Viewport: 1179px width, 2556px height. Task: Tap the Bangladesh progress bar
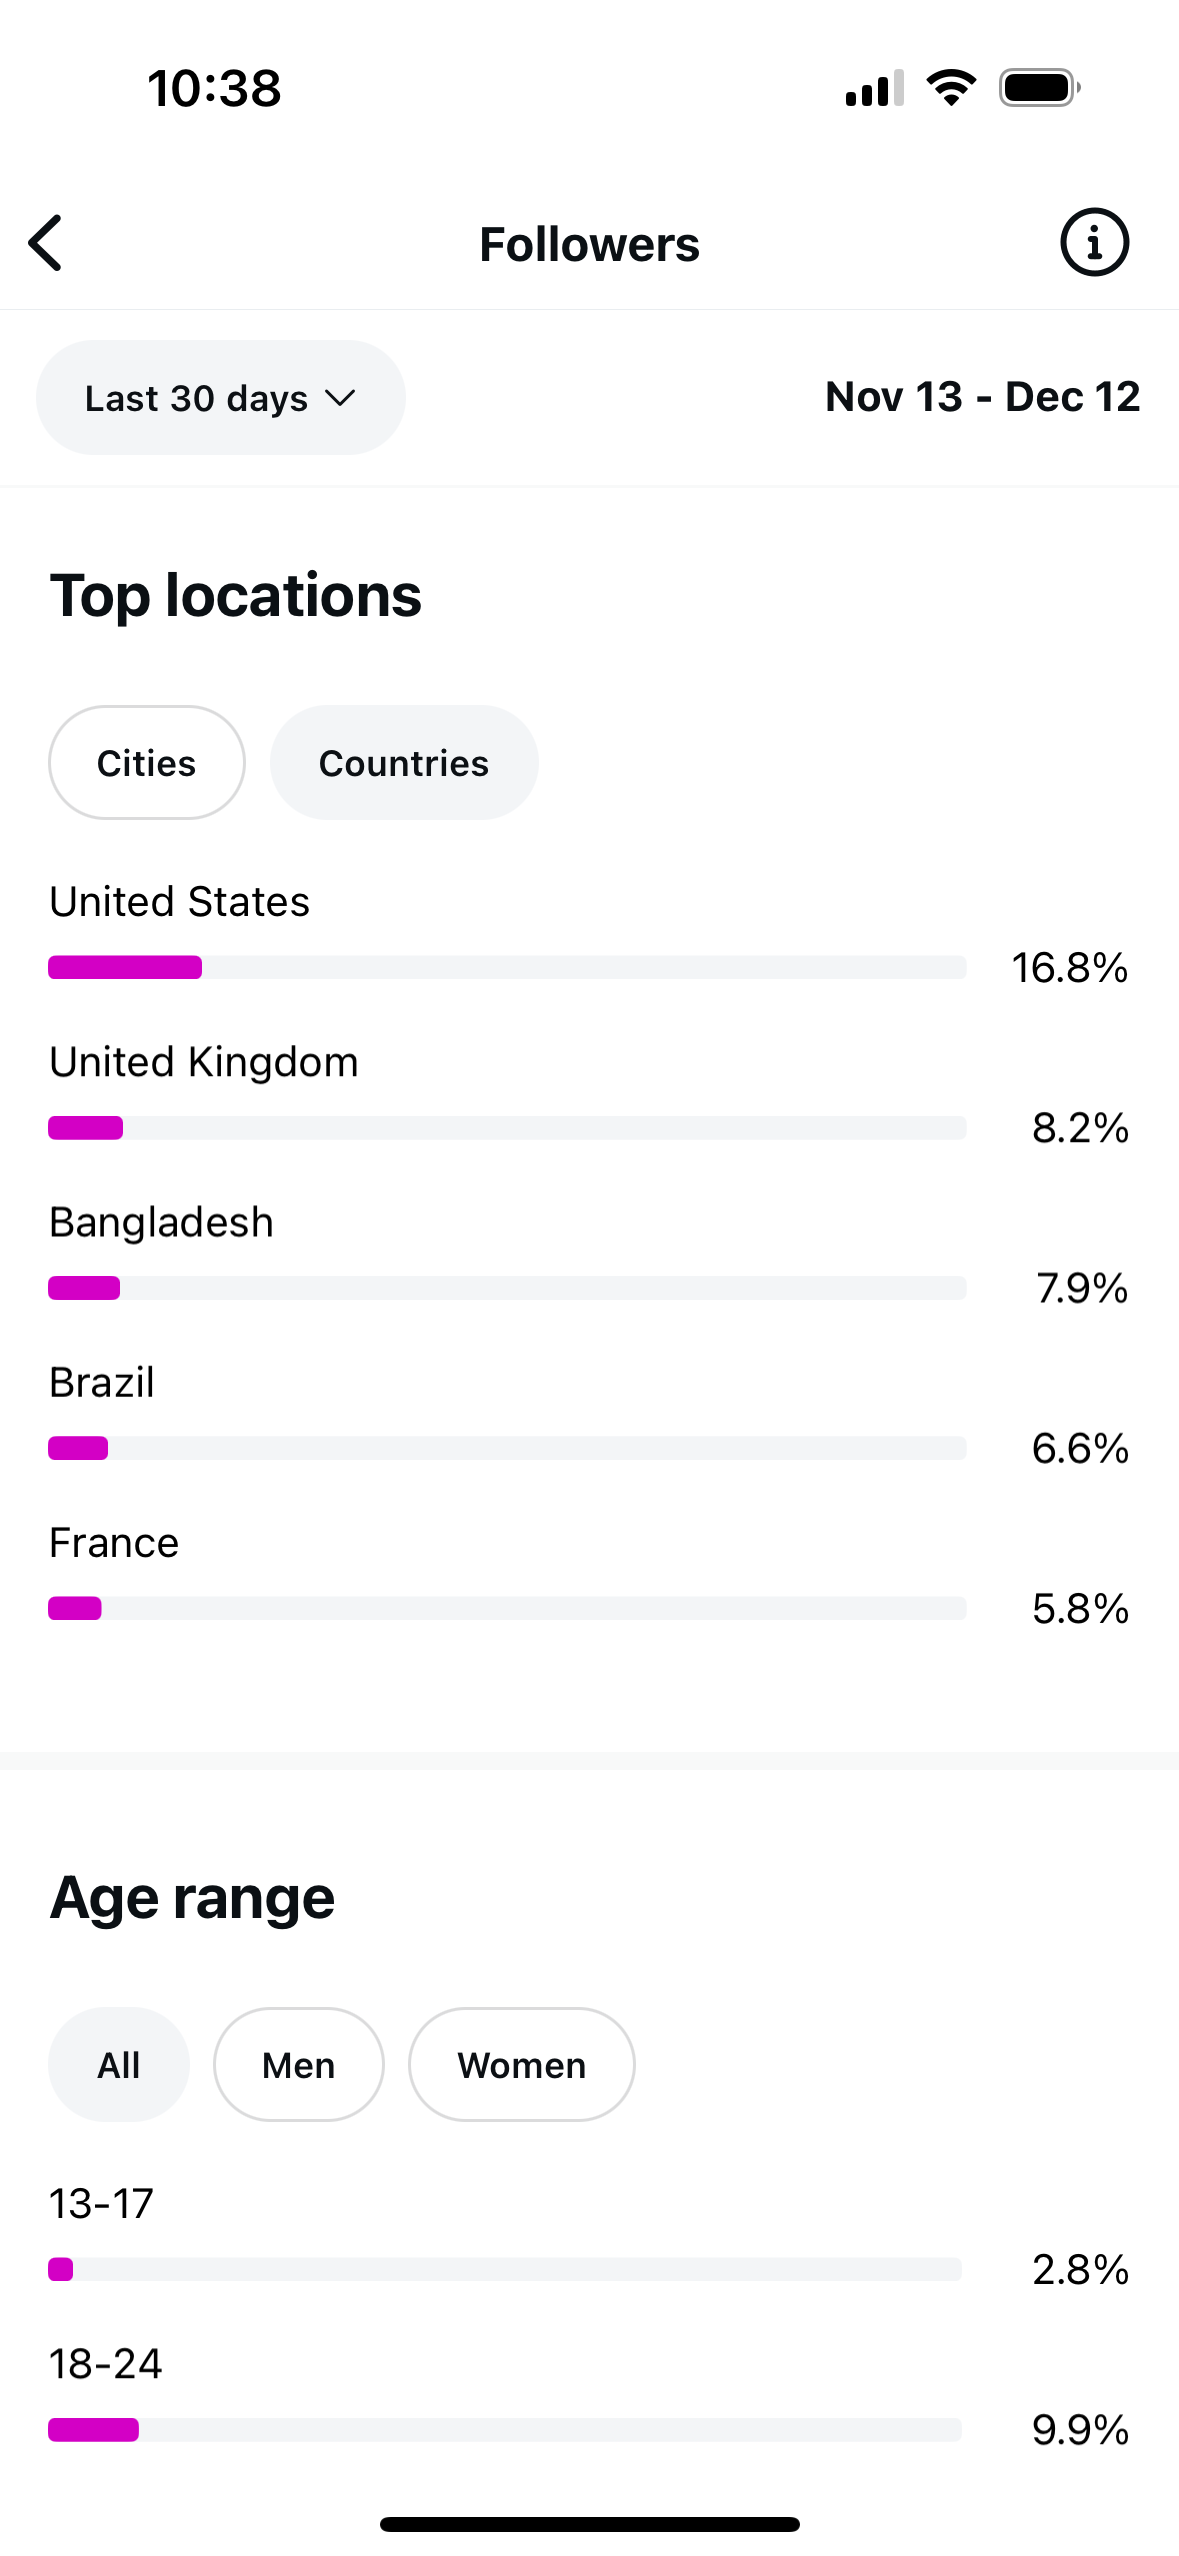coord(507,1288)
